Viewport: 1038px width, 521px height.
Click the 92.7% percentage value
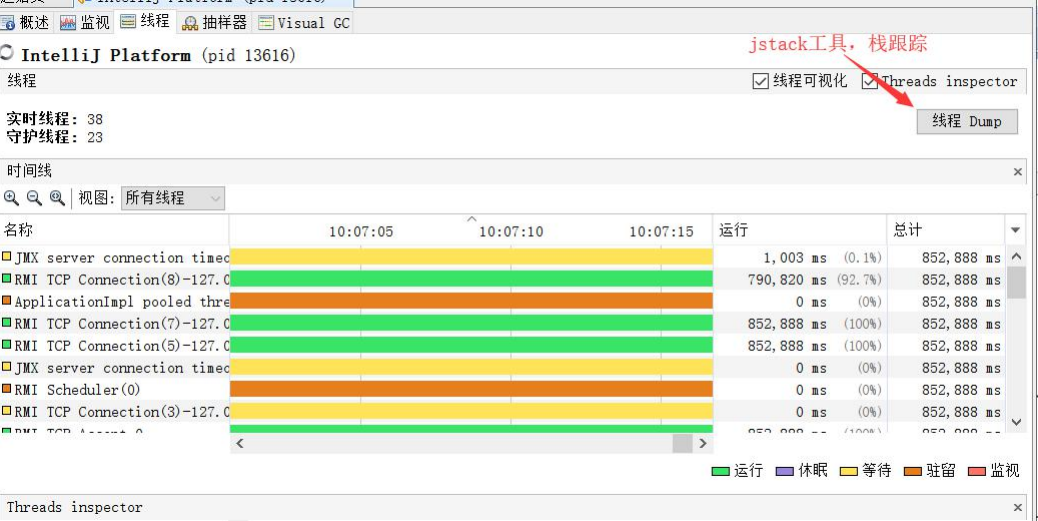click(859, 280)
